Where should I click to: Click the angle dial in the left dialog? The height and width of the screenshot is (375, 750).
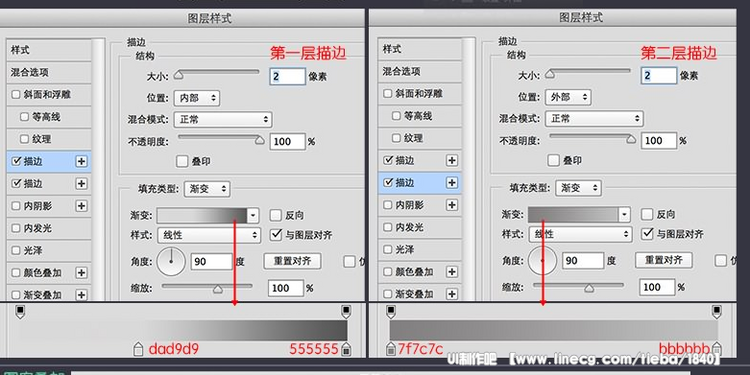[171, 262]
